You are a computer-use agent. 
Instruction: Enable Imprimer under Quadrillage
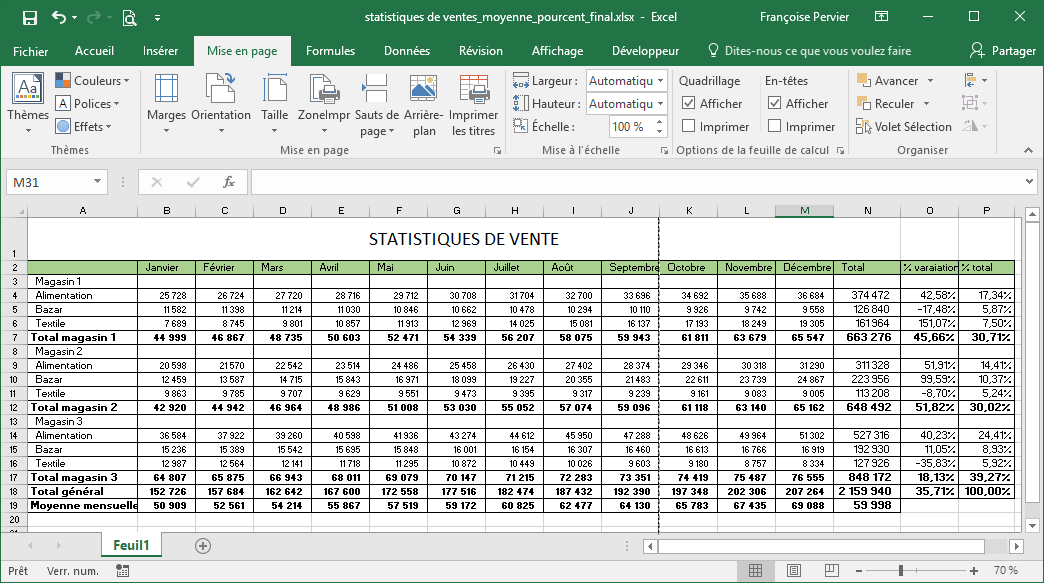pos(689,127)
